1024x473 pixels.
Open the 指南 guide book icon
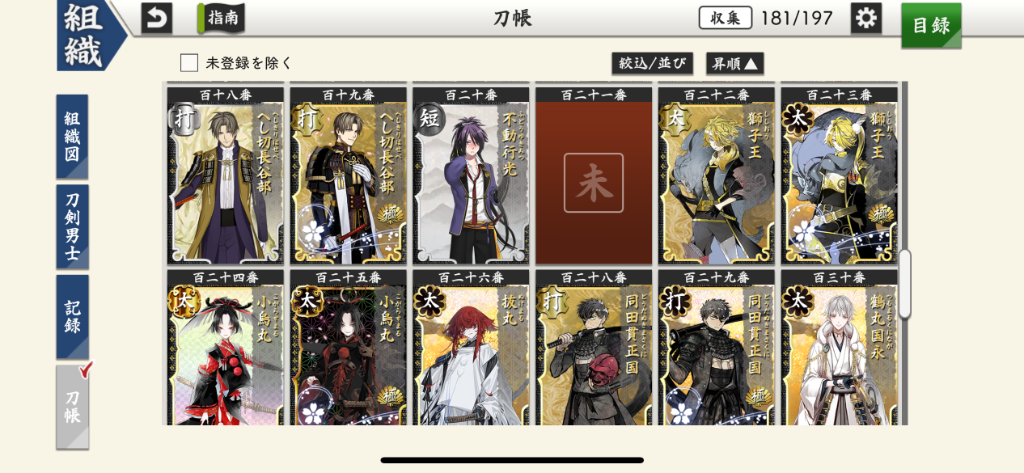point(221,18)
